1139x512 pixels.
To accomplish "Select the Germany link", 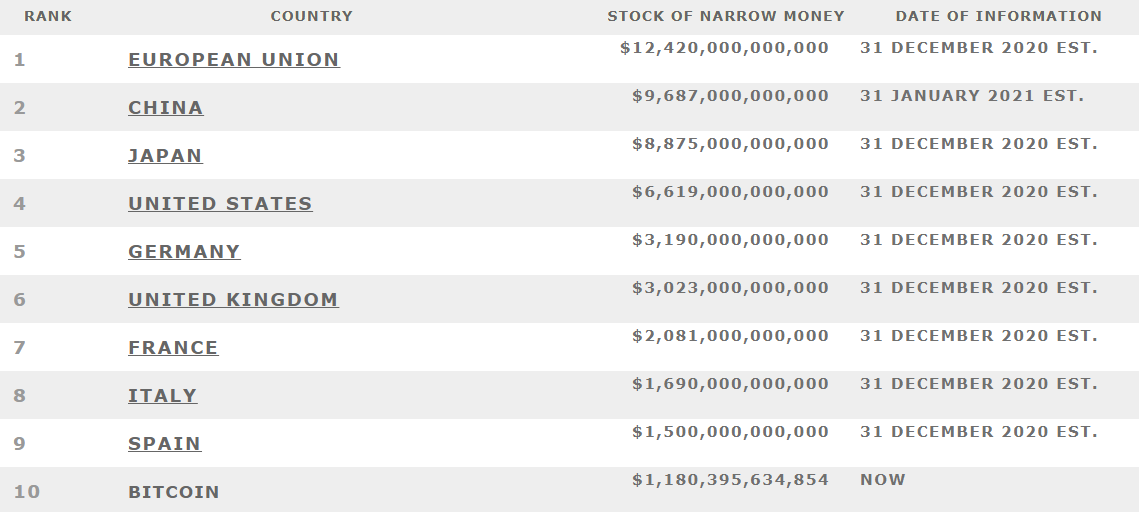I will (x=184, y=252).
